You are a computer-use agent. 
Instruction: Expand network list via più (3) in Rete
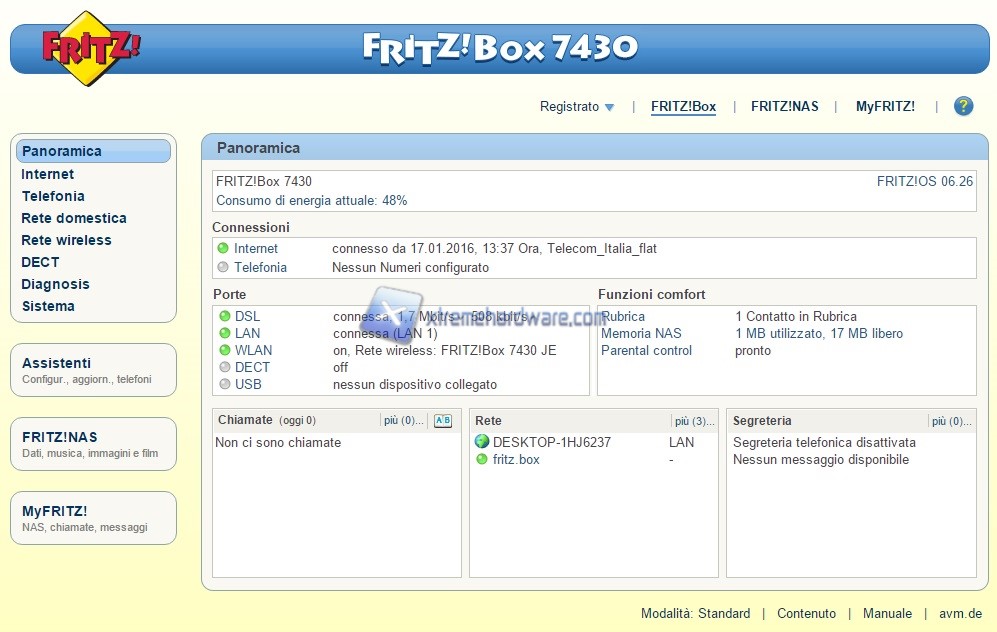click(695, 421)
